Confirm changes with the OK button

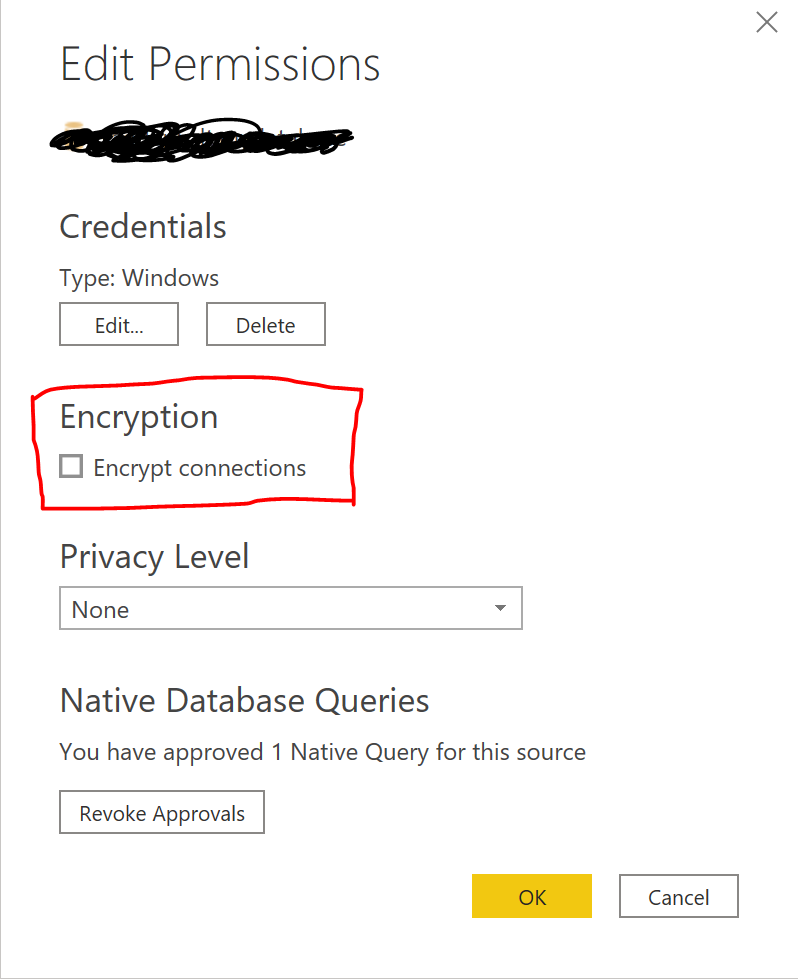(532, 896)
